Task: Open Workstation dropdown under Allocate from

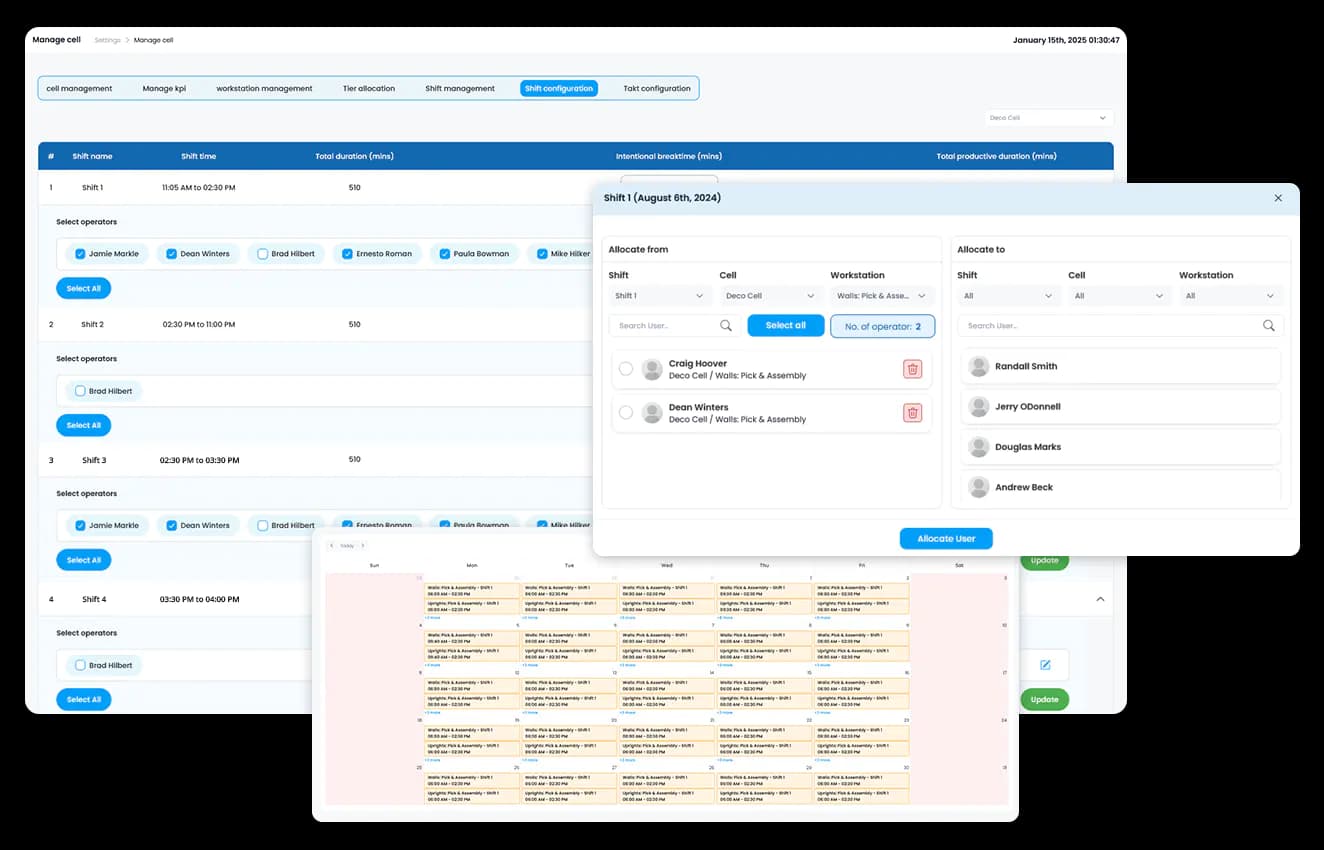Action: 882,296
